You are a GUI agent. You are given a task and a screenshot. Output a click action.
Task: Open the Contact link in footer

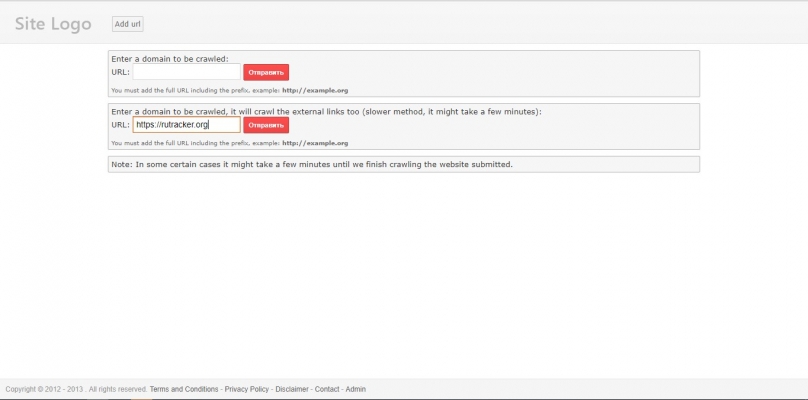pos(327,389)
